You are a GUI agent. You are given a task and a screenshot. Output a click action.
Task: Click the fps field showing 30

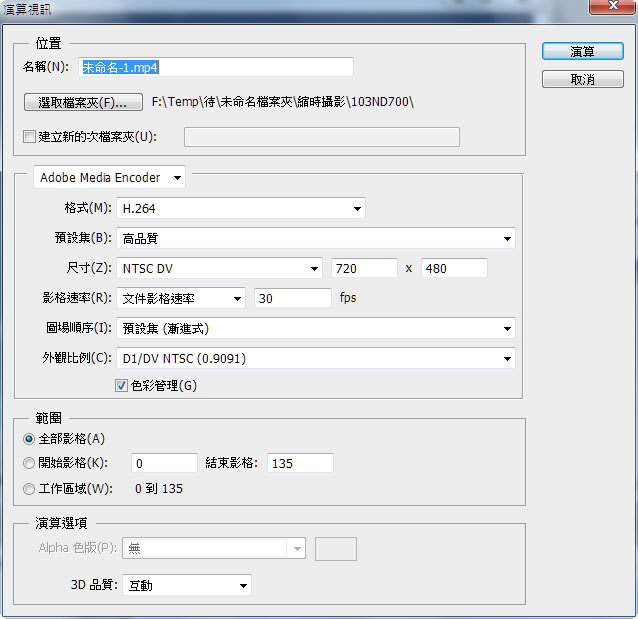(293, 298)
